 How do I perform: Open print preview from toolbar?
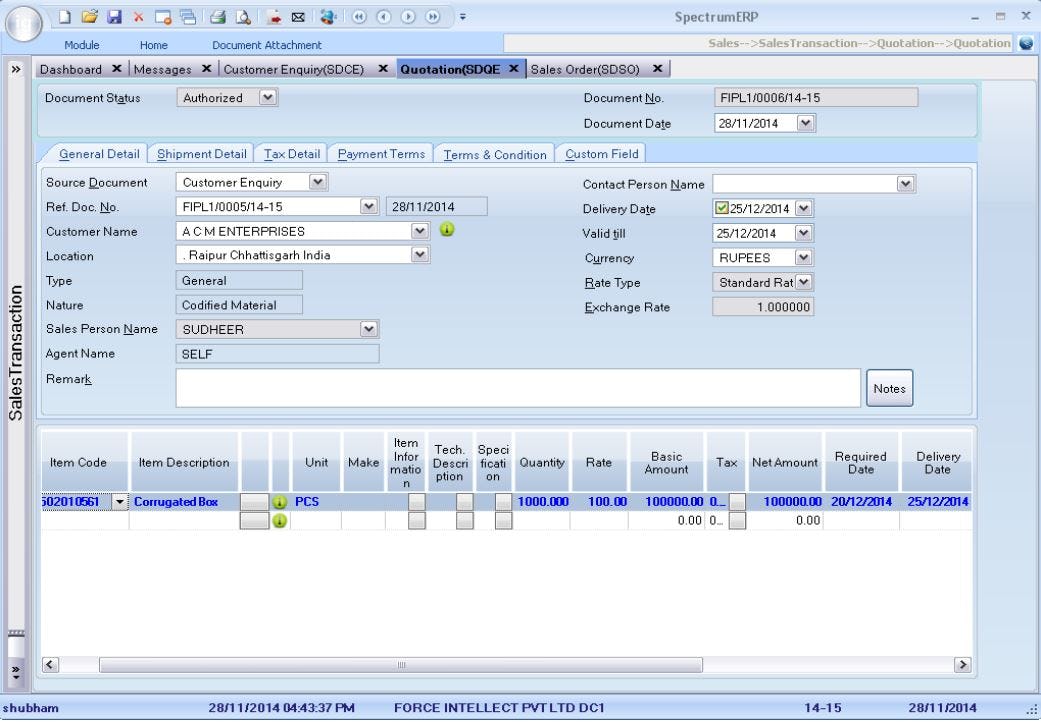click(242, 15)
